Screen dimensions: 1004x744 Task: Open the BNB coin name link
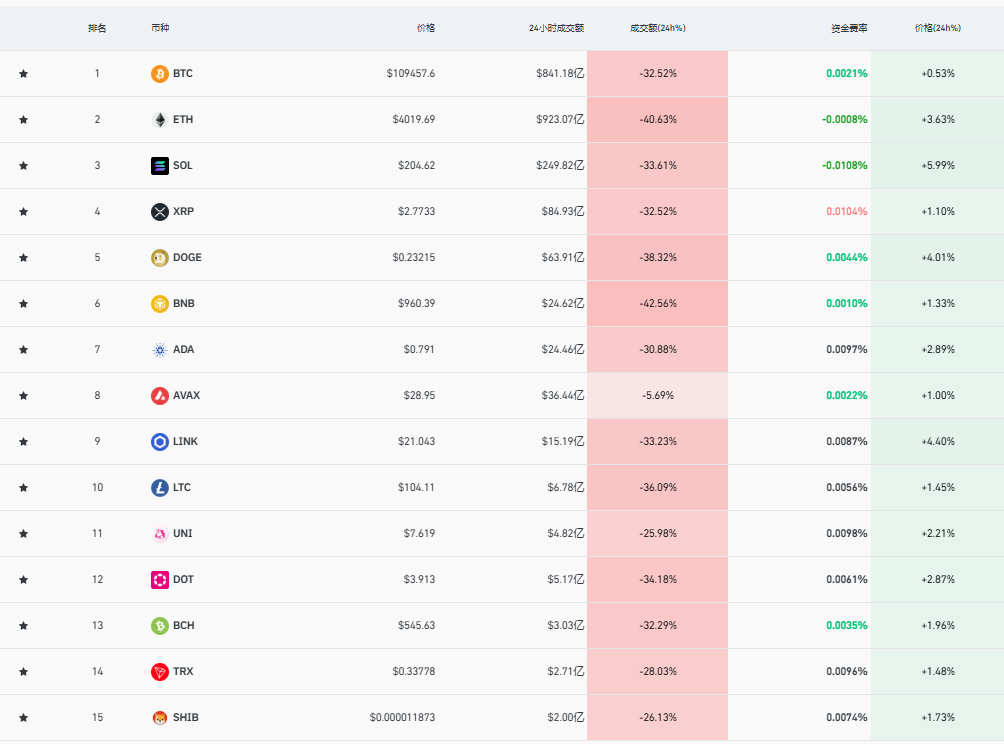click(x=184, y=304)
